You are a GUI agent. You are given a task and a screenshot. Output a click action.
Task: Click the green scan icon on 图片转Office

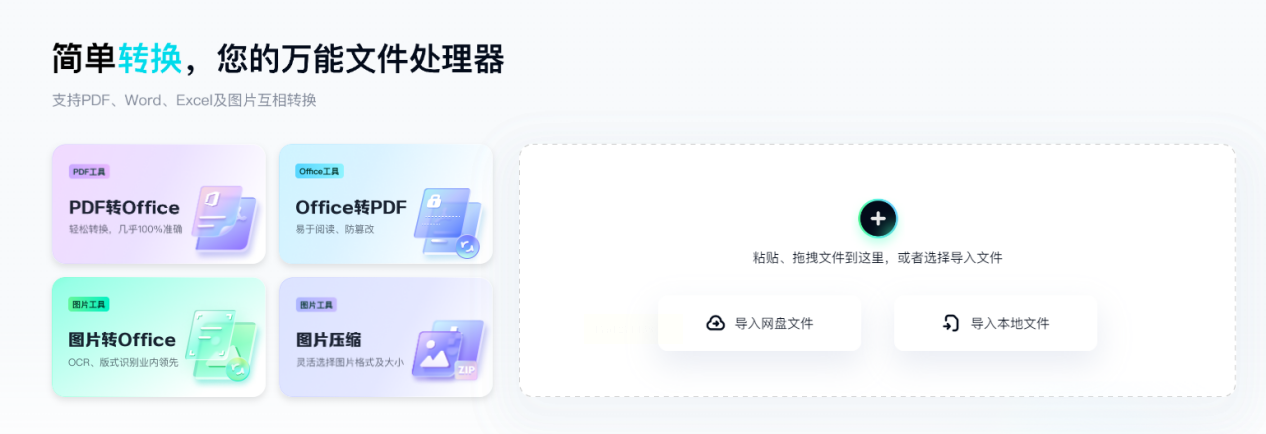pos(221,346)
